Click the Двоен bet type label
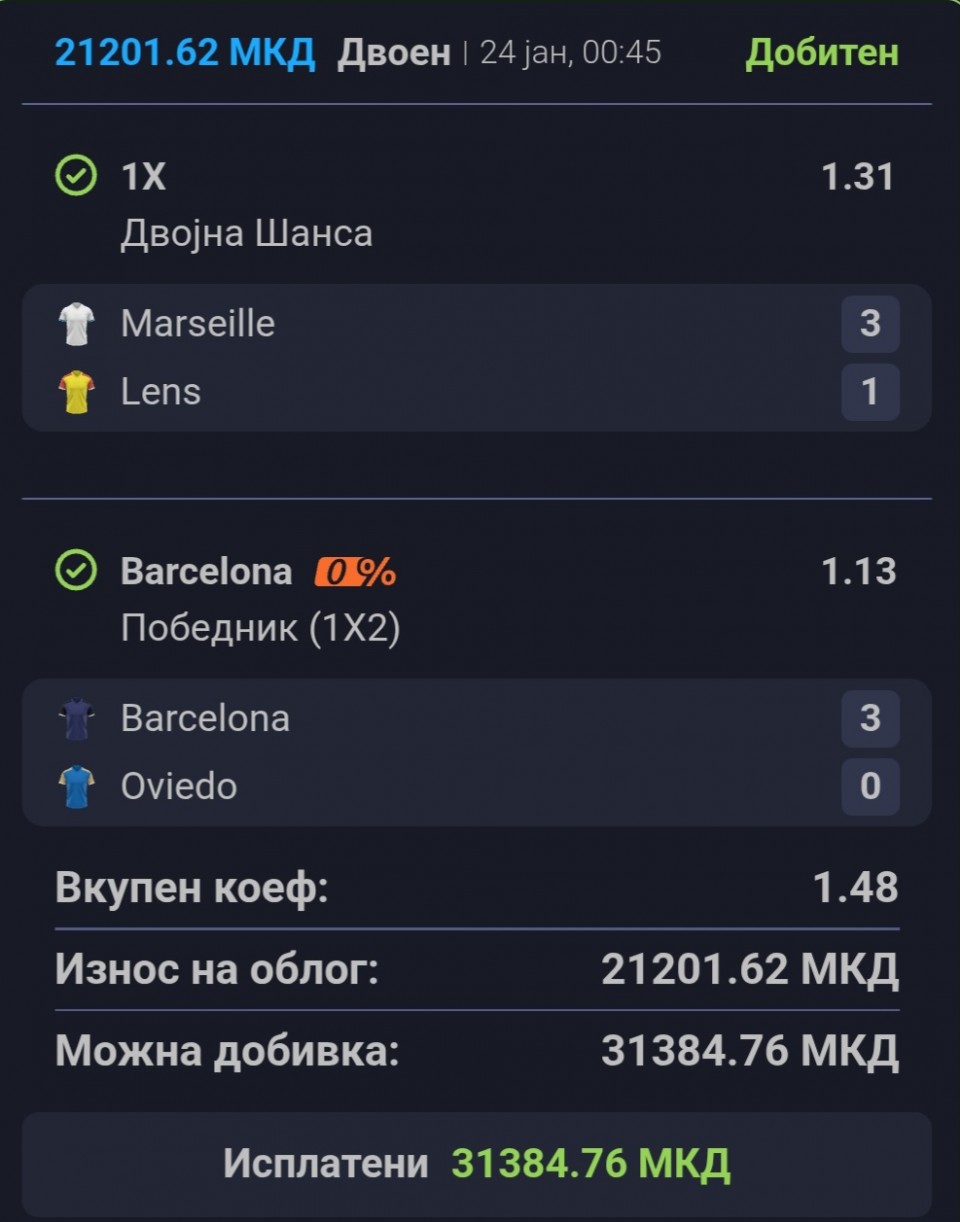Image resolution: width=960 pixels, height=1222 pixels. (394, 53)
